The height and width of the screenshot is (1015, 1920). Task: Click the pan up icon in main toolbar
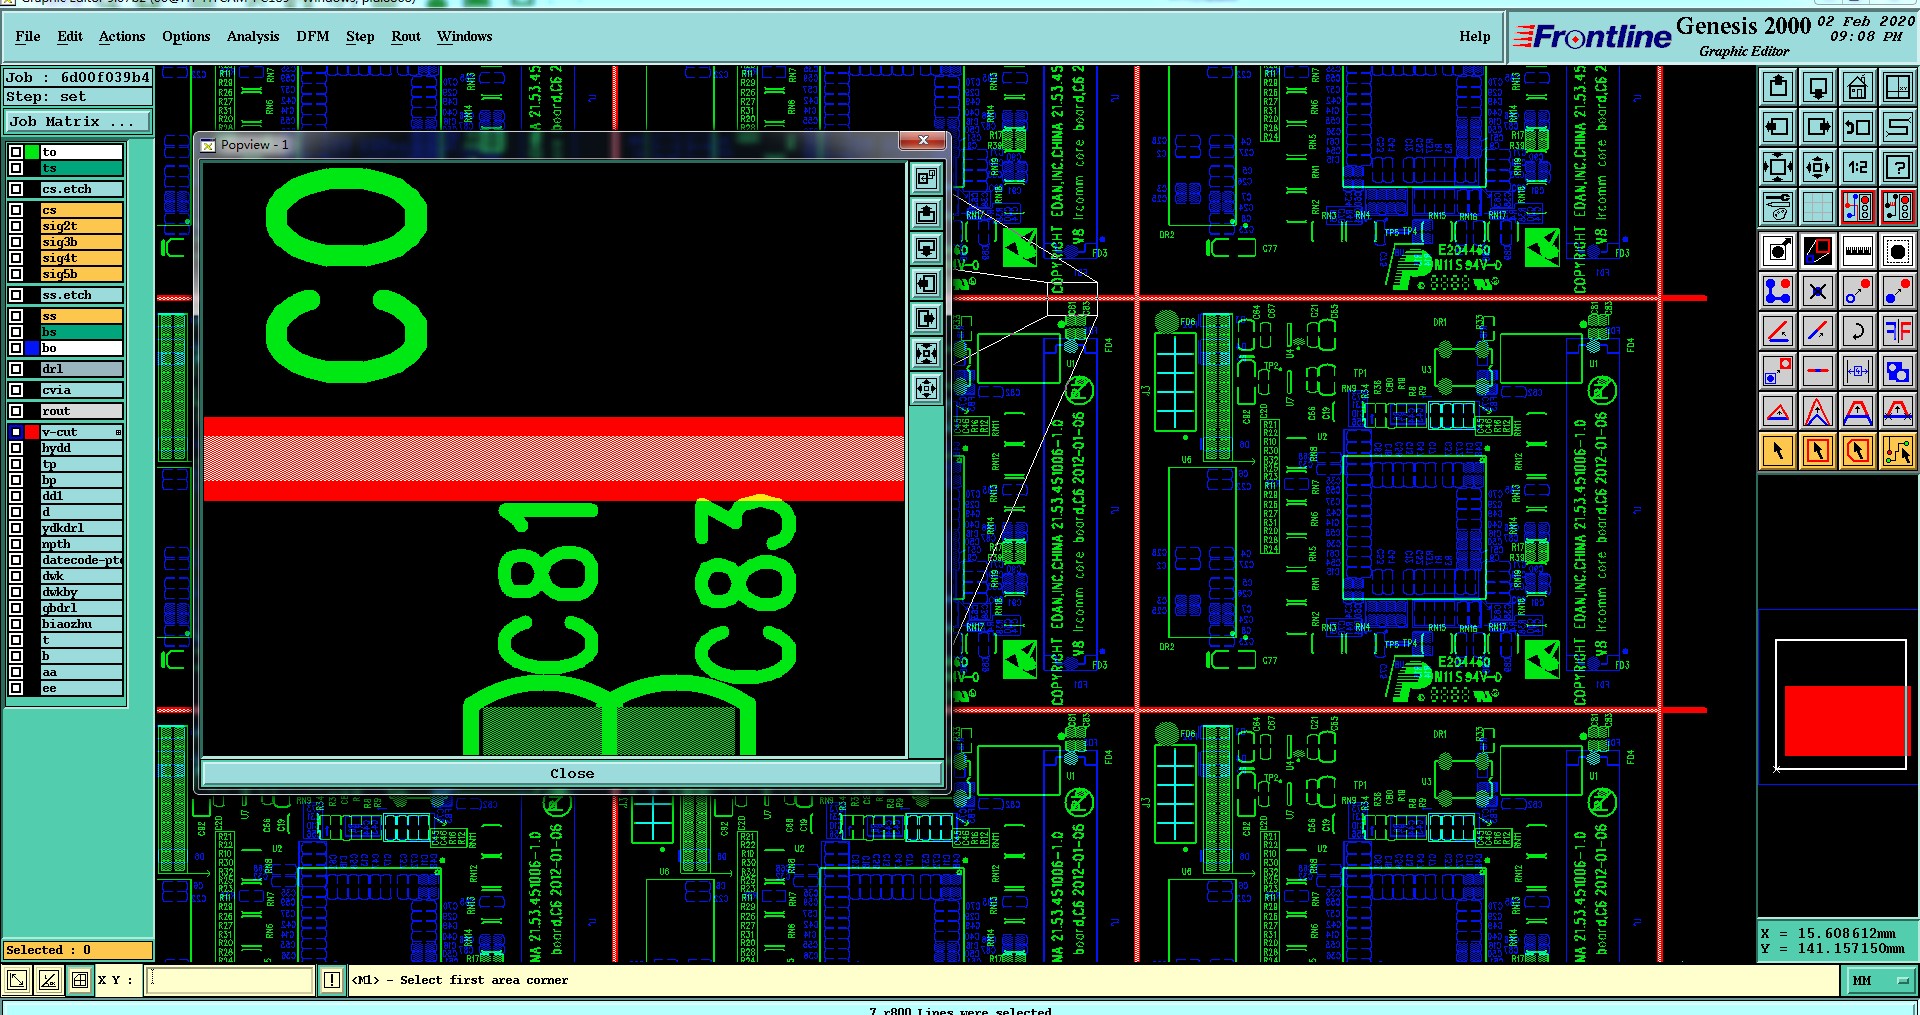[x=1778, y=87]
